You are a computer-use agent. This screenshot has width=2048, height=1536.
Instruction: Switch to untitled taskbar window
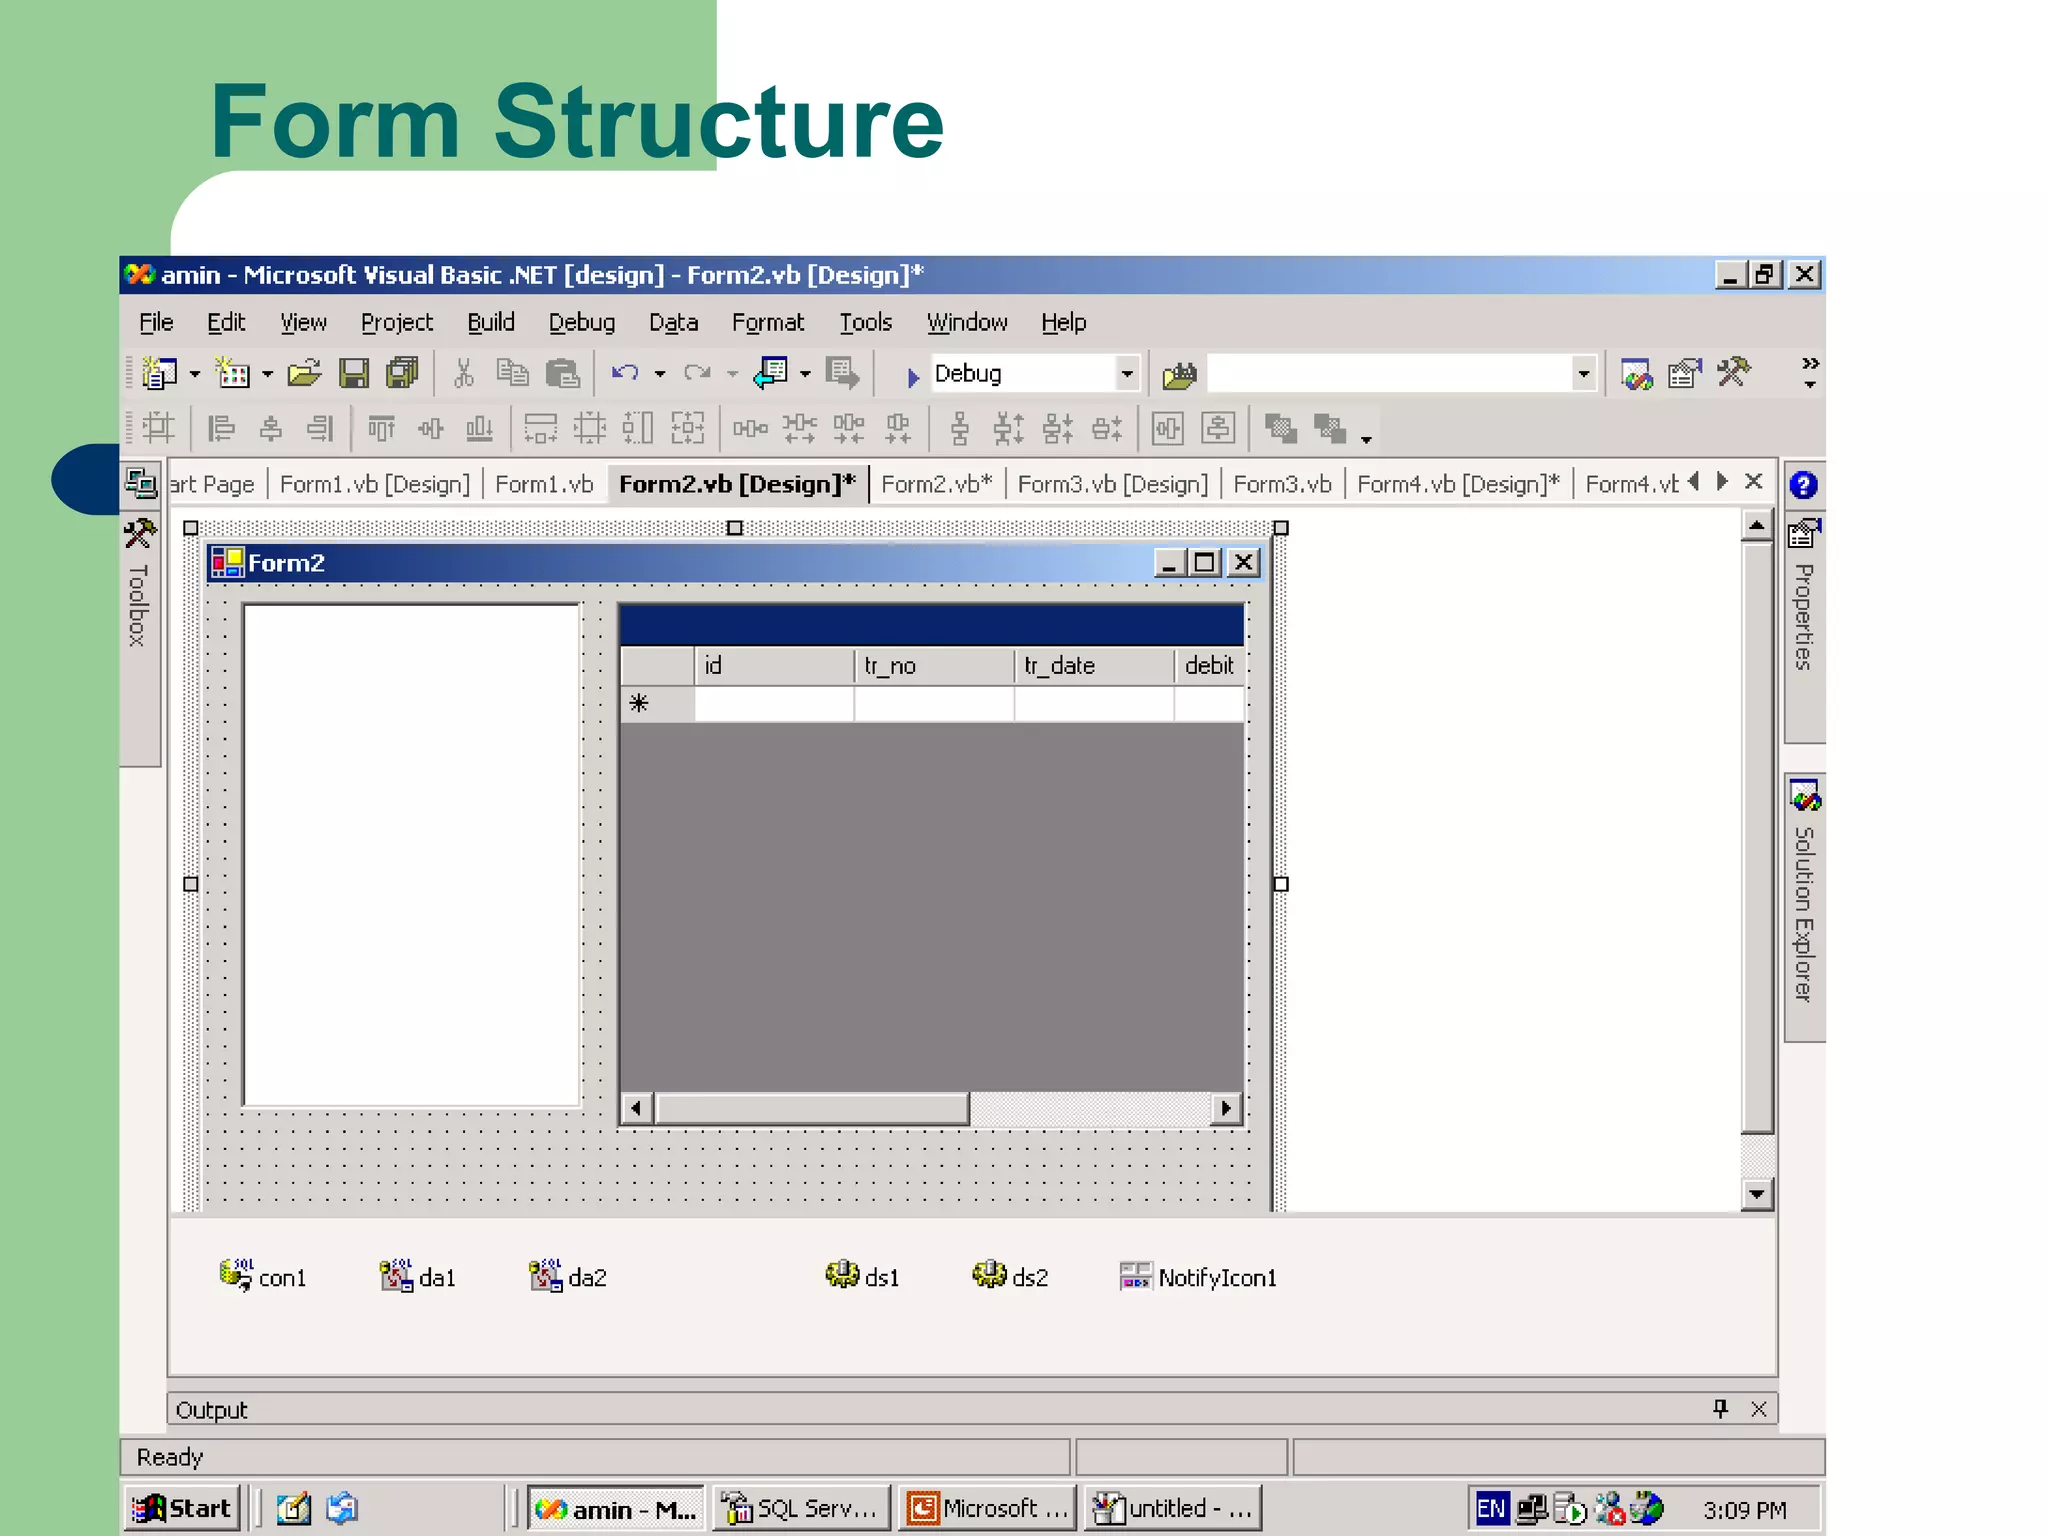click(x=1172, y=1508)
